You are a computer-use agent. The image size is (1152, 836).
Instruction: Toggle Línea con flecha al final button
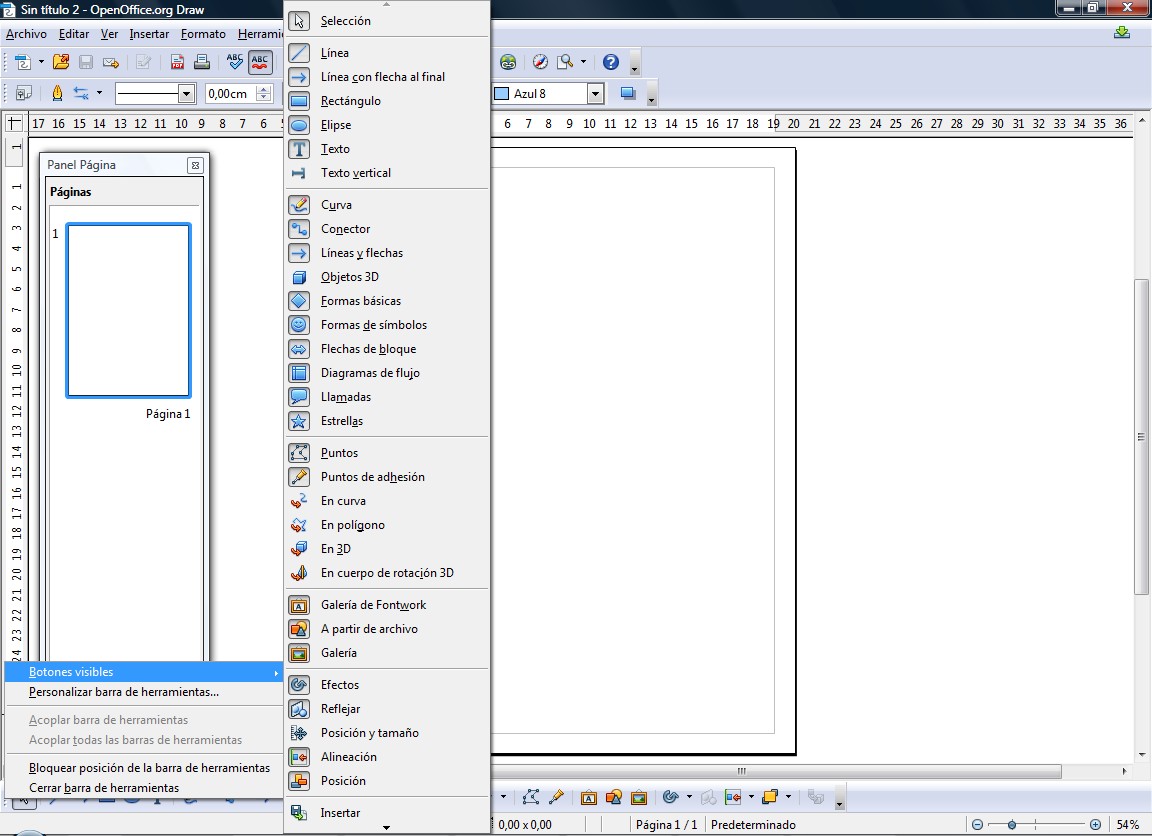[x=386, y=76]
